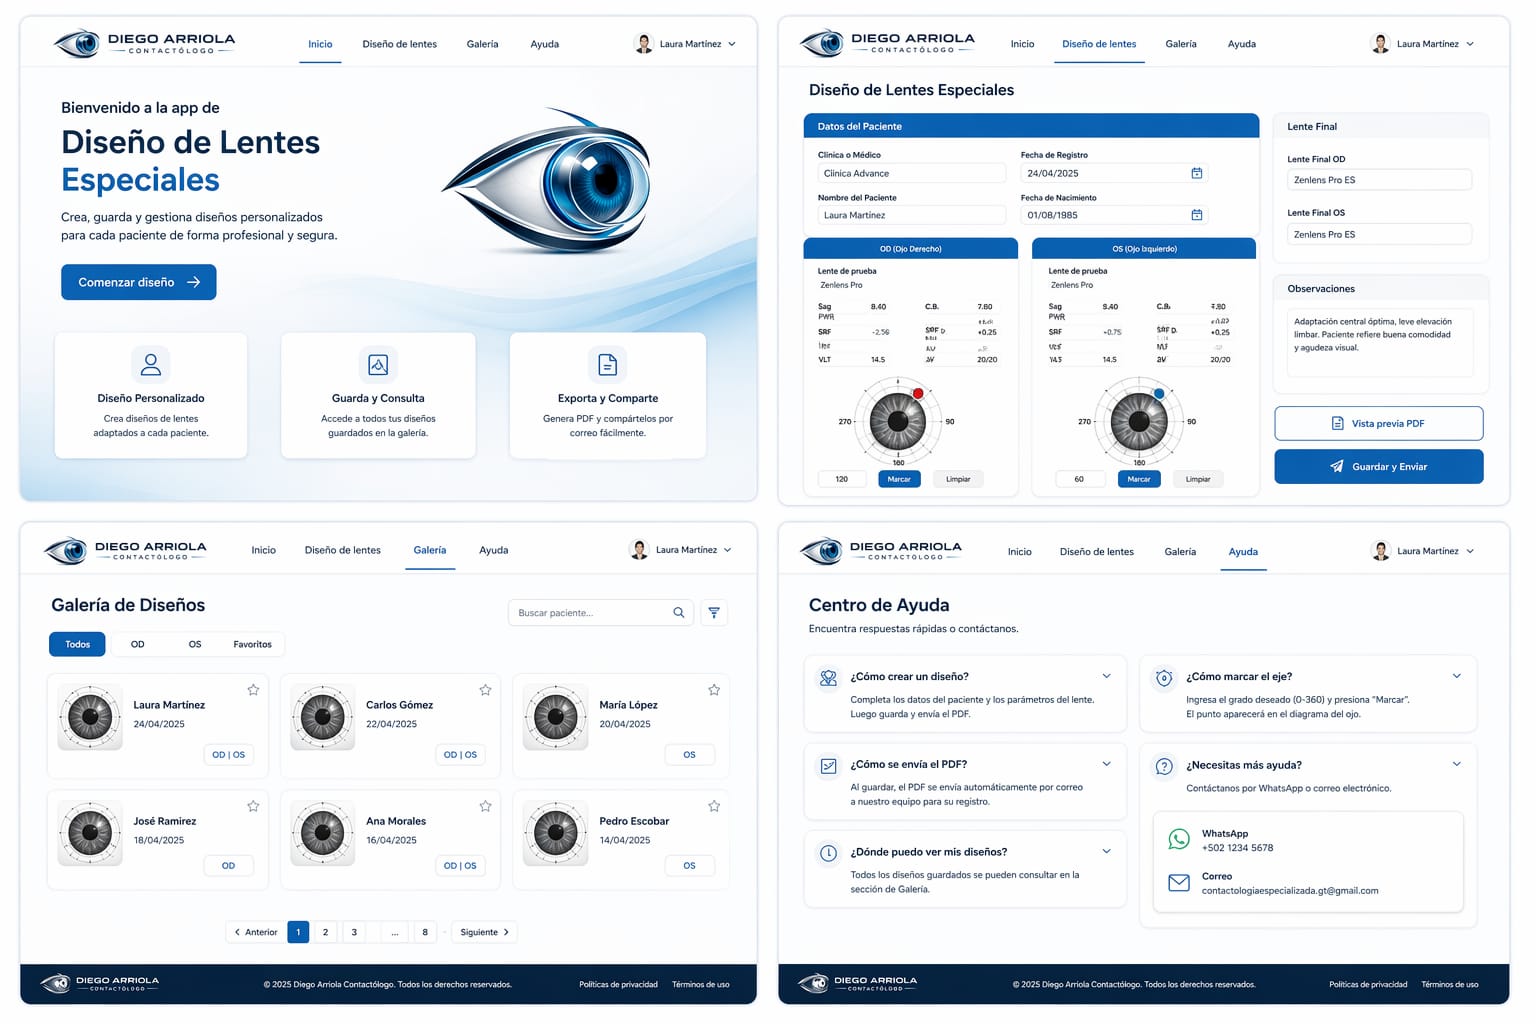Go to Inicio tab from Ayuda screen
Image resolution: width=1536 pixels, height=1024 pixels.
[1019, 551]
